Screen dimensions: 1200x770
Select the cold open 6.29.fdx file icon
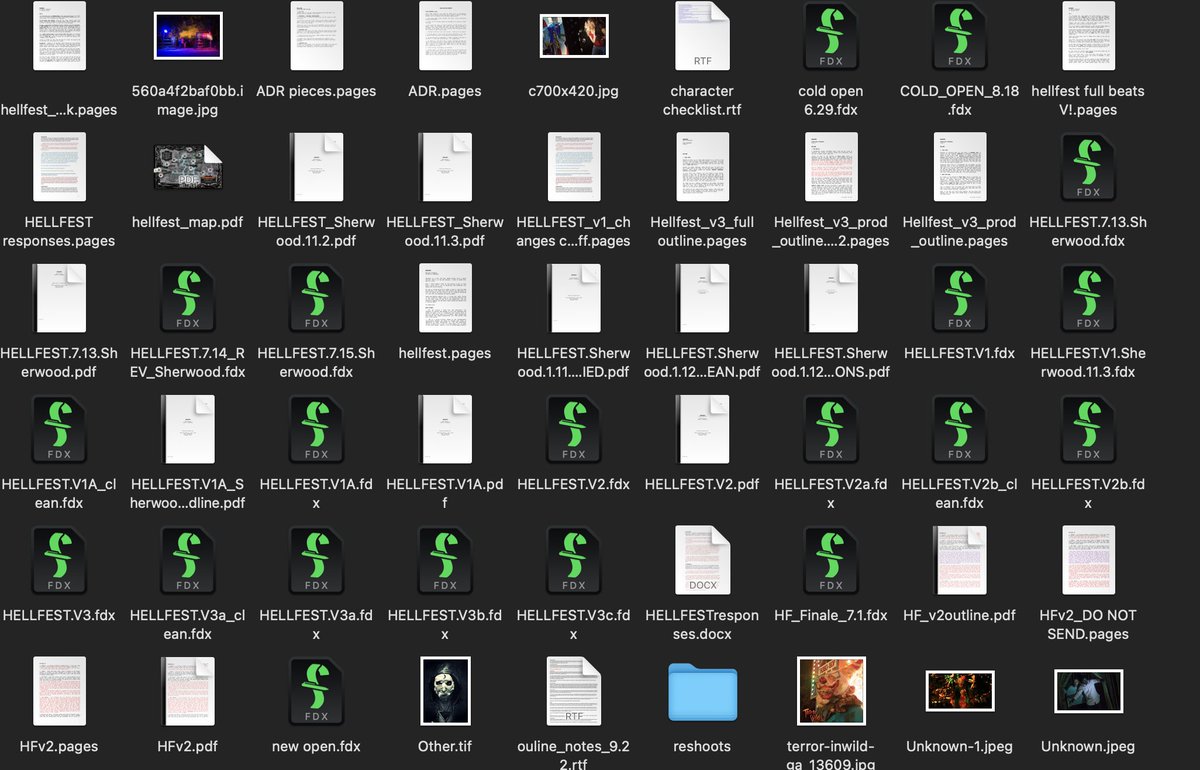(831, 35)
